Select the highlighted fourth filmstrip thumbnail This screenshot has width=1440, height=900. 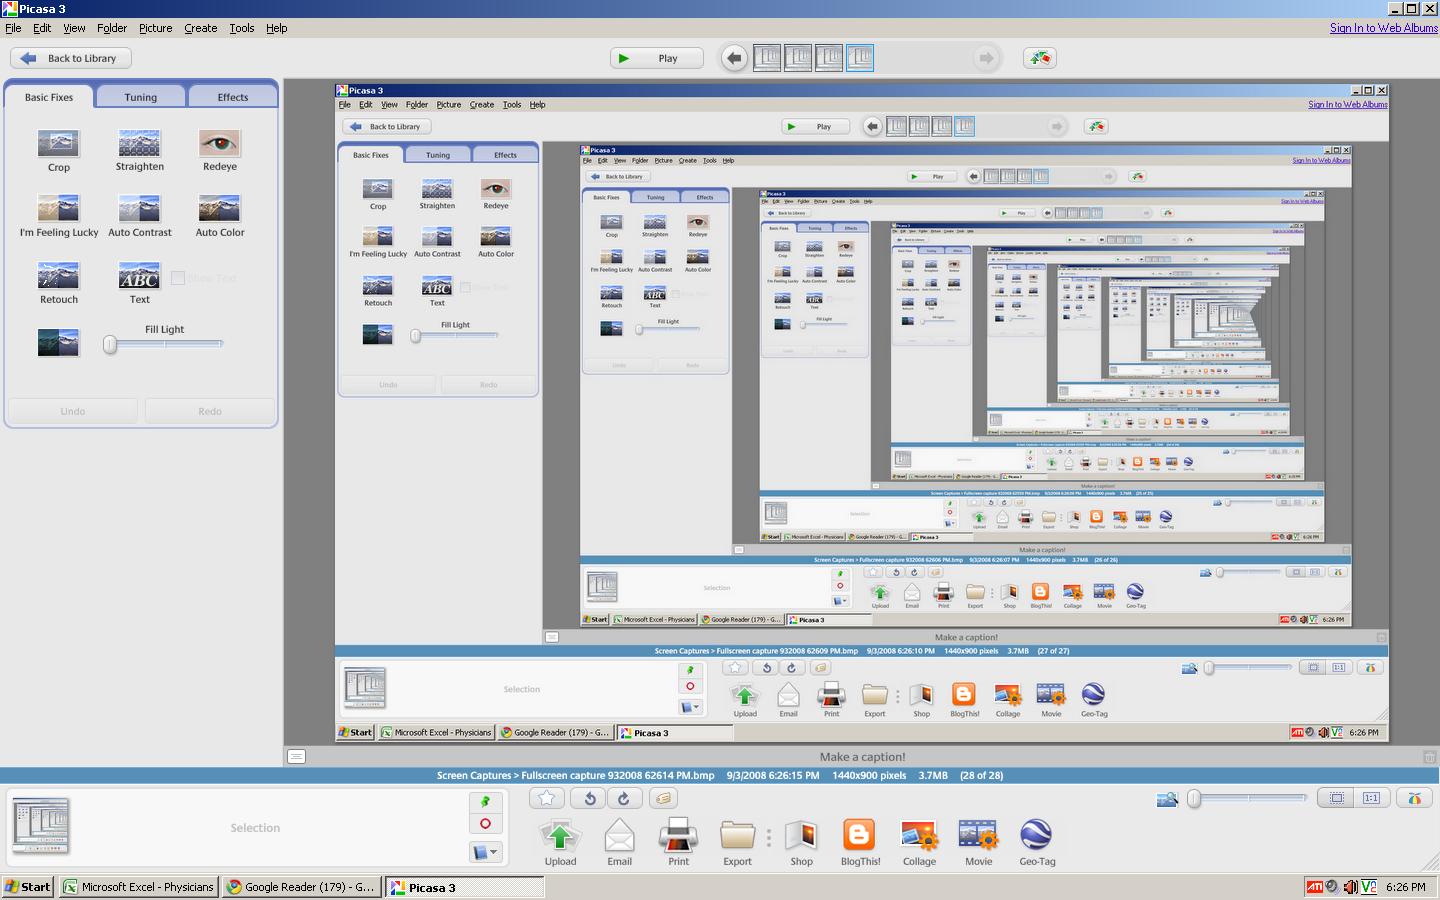pyautogui.click(x=860, y=58)
